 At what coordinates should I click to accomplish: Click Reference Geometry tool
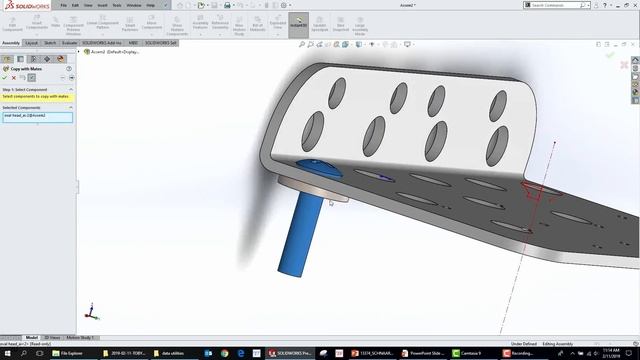click(x=220, y=23)
